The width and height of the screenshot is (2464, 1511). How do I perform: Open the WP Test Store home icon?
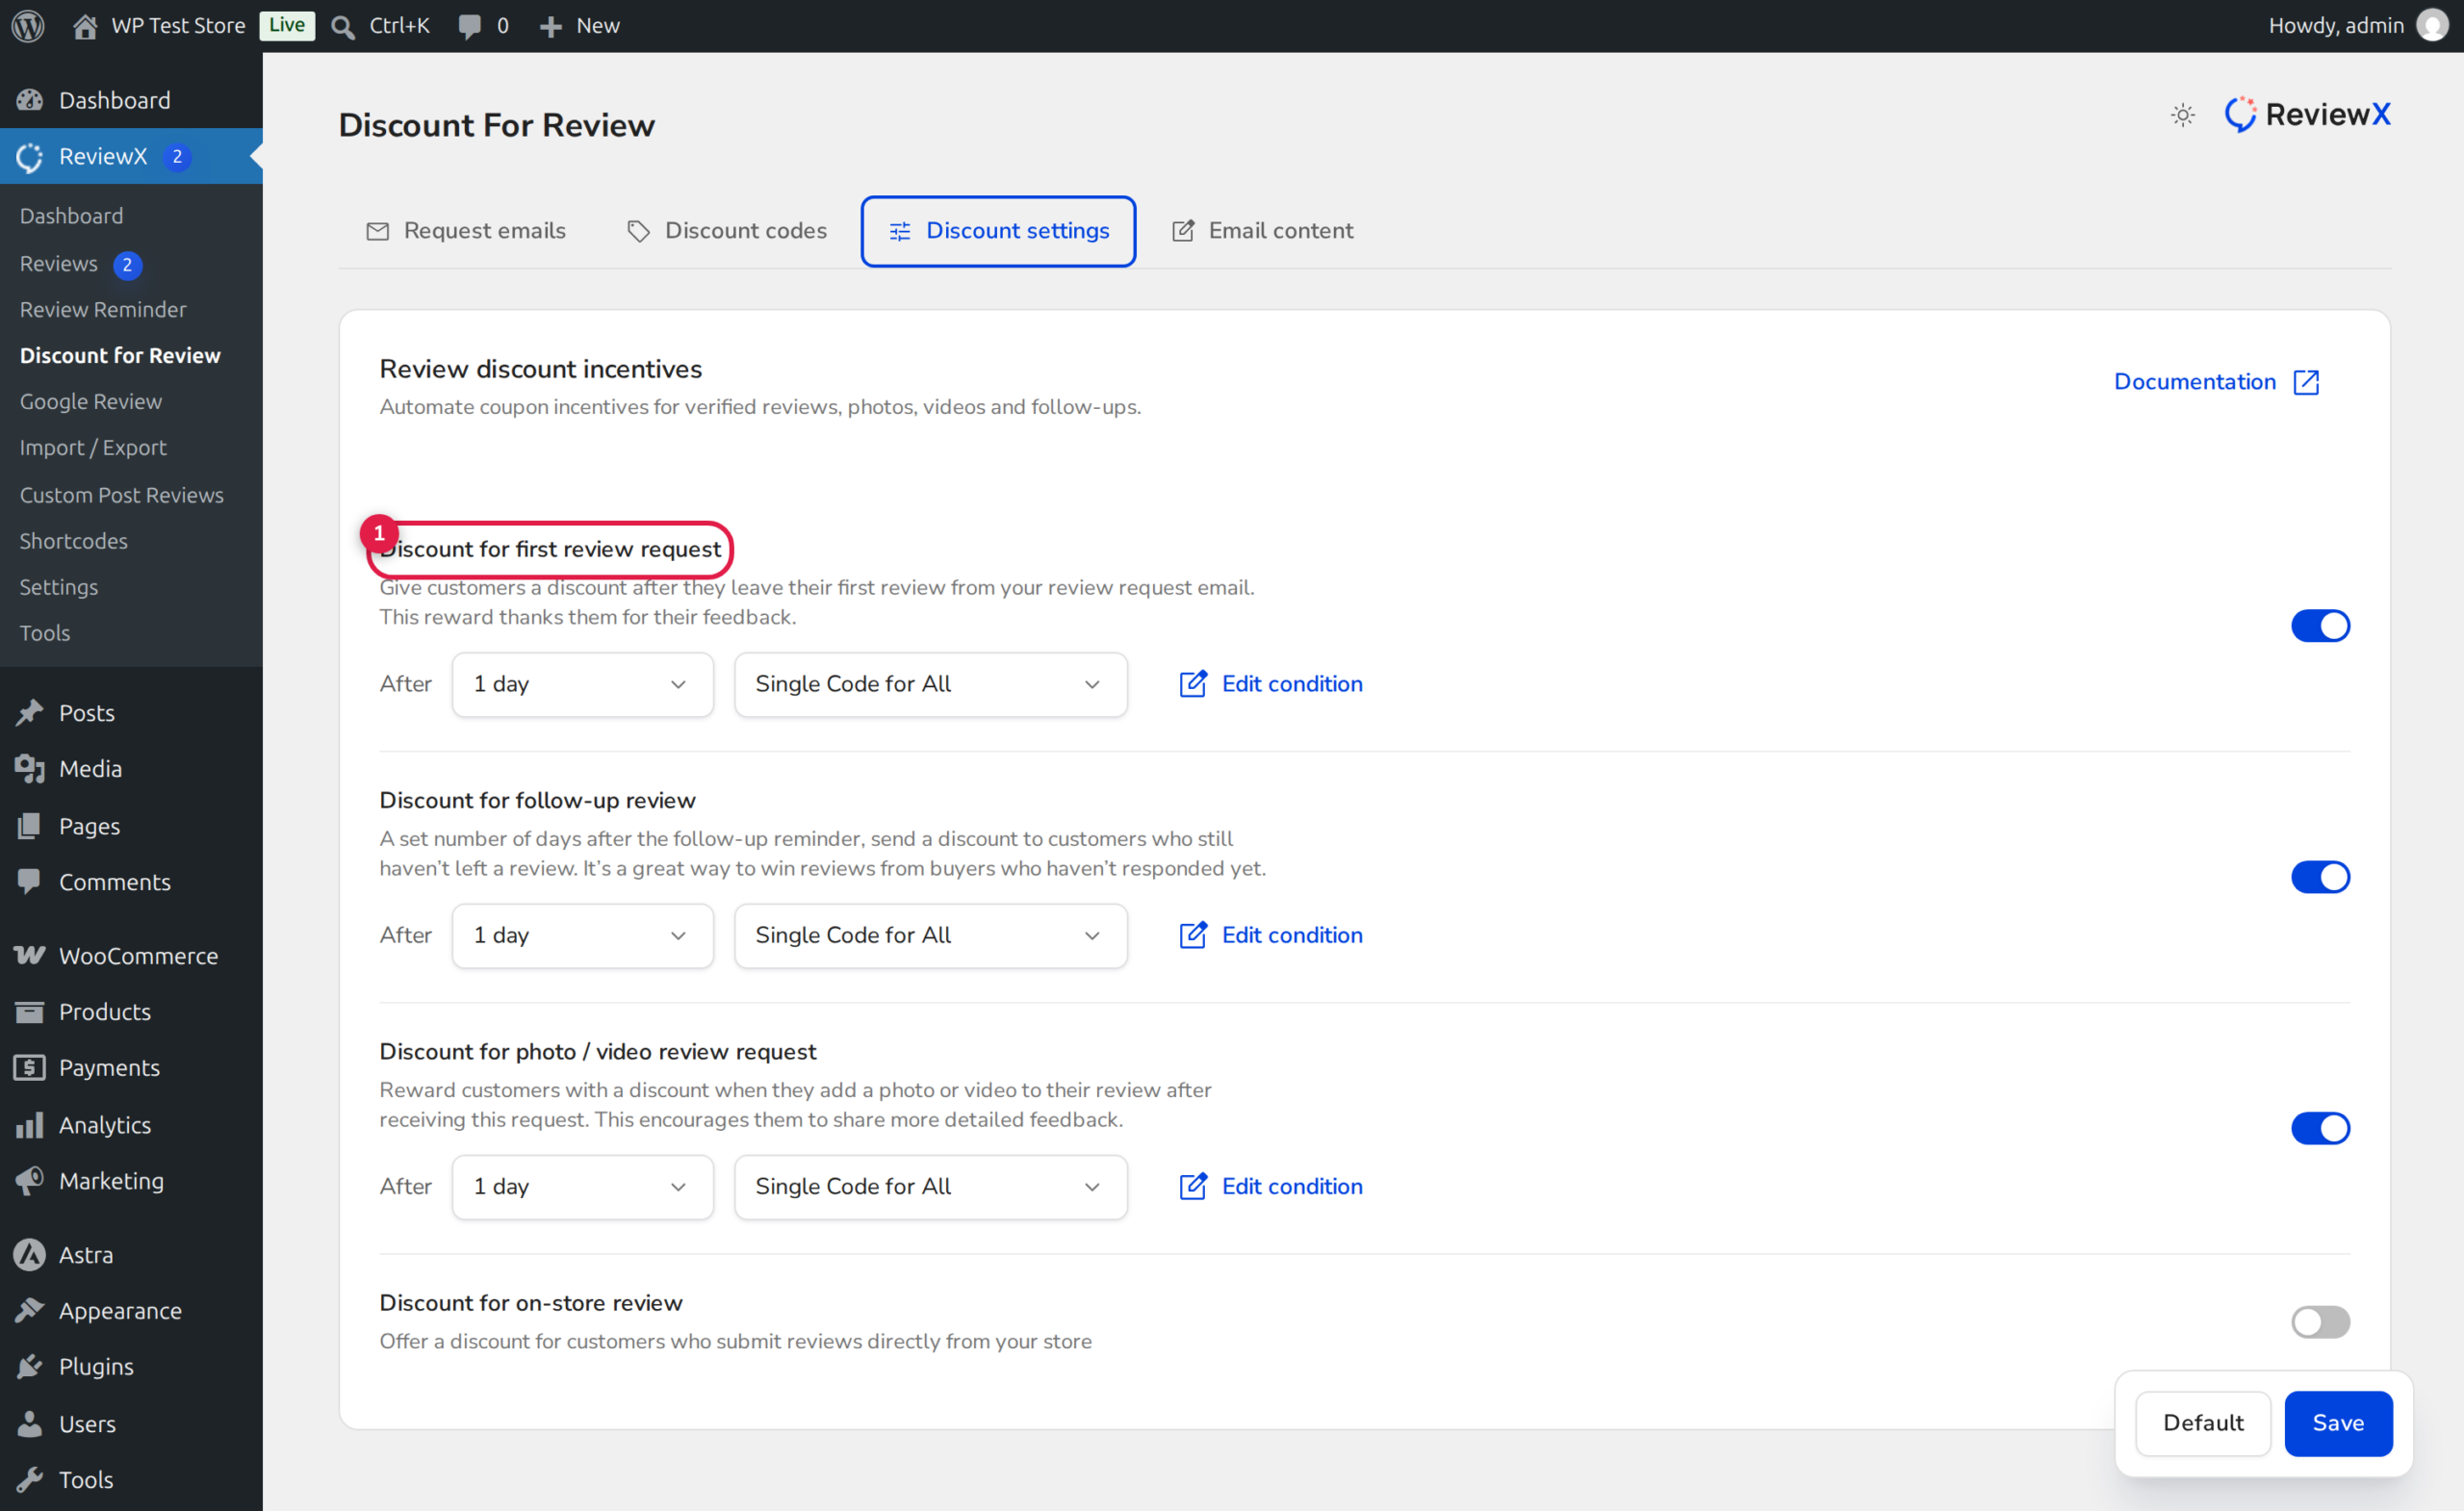(x=85, y=26)
